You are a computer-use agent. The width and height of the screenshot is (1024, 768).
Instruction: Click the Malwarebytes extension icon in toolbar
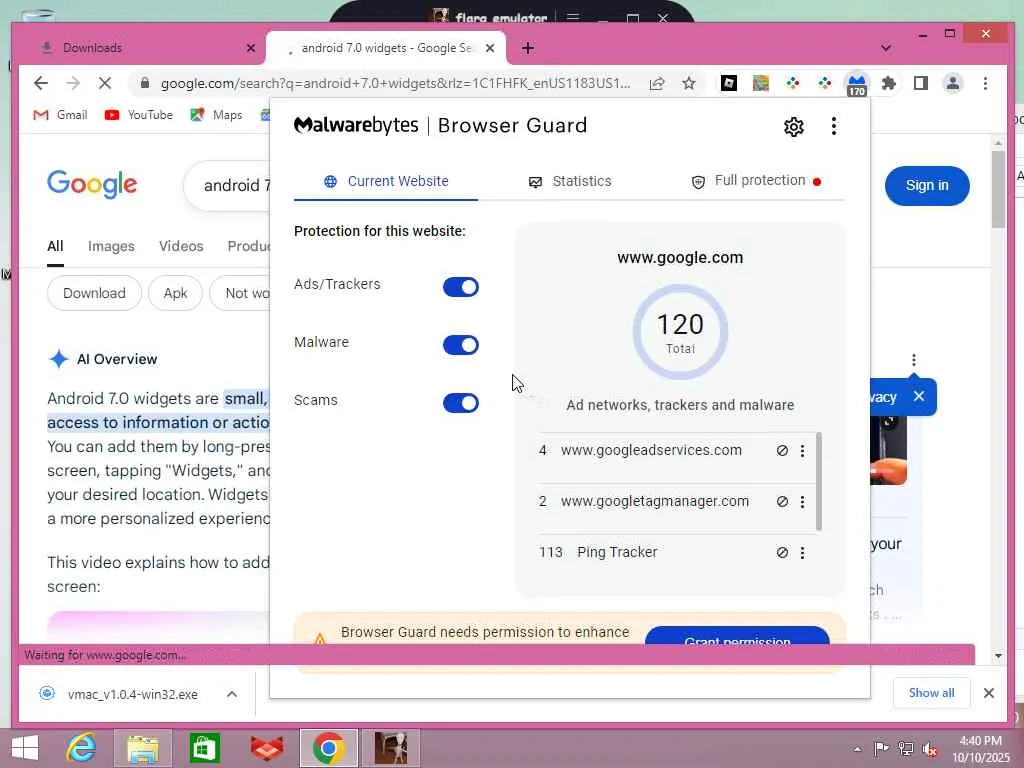coord(856,84)
